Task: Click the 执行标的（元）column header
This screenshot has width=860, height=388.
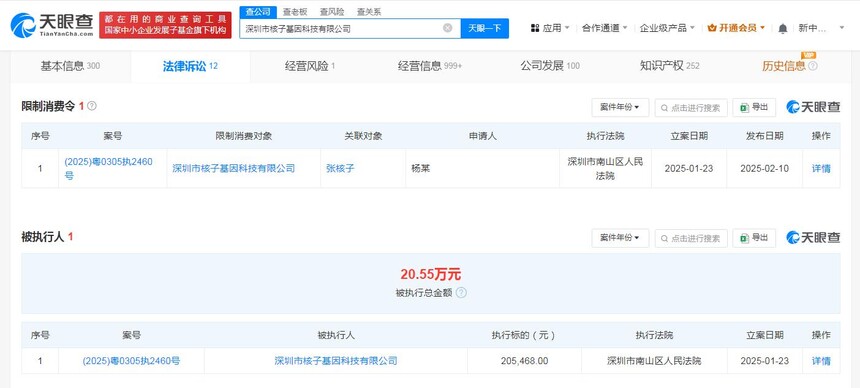Action: coord(524,335)
